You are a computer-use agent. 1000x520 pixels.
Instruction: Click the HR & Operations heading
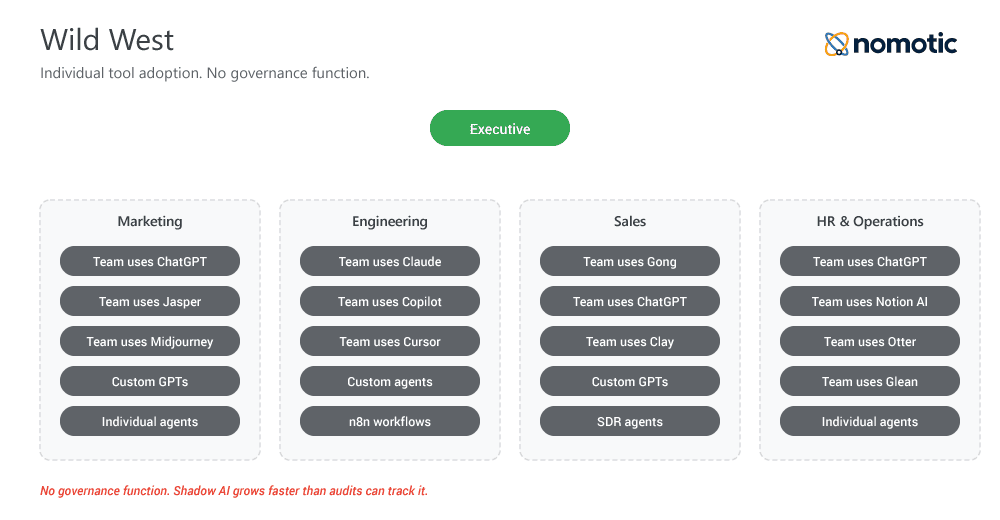870,221
